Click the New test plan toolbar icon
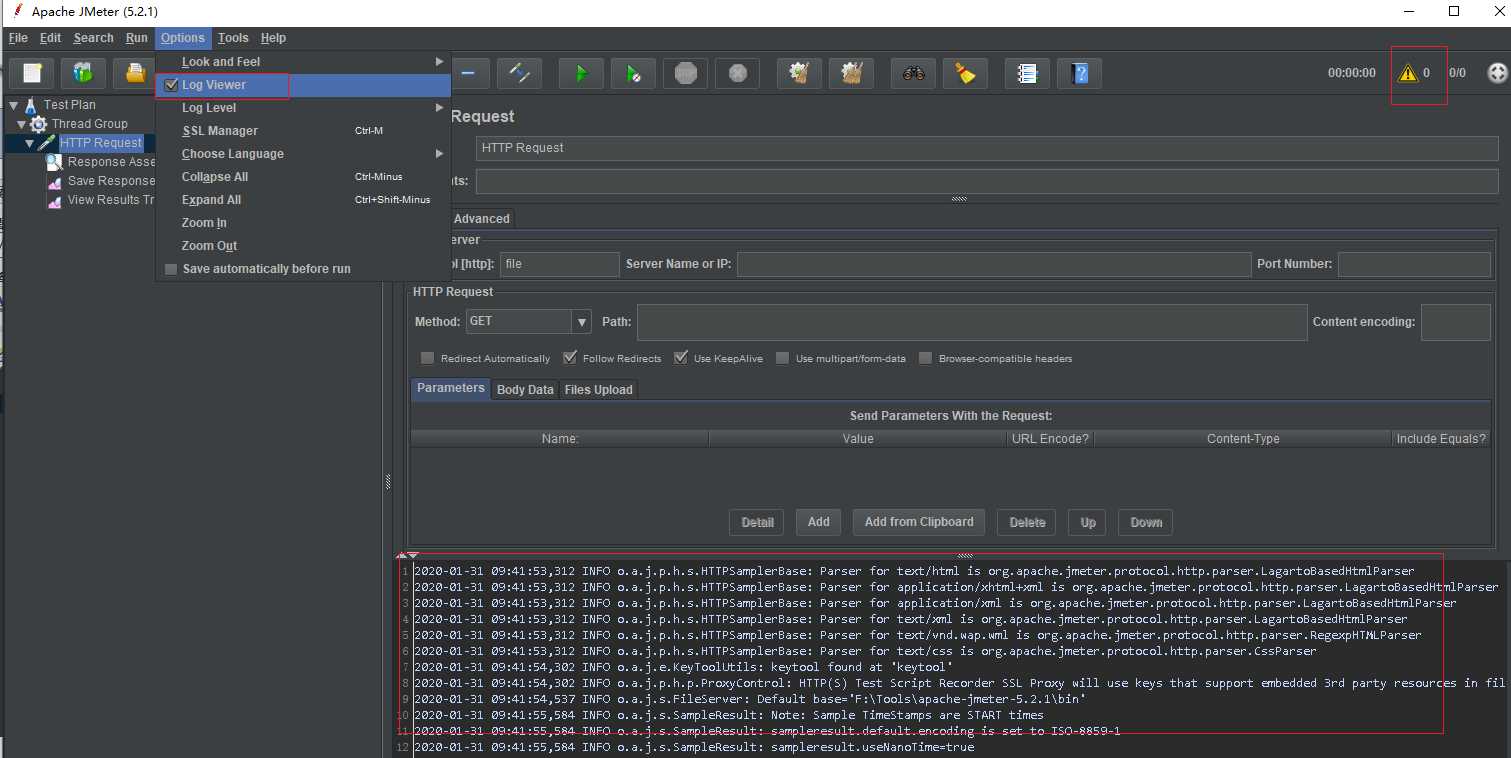The width and height of the screenshot is (1511, 758). point(32,73)
